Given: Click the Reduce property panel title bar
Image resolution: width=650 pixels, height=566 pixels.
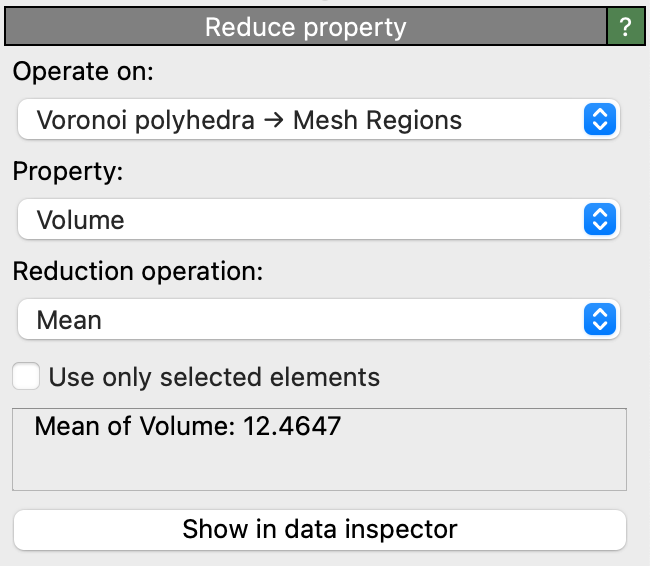Looking at the screenshot, I should (305, 27).
